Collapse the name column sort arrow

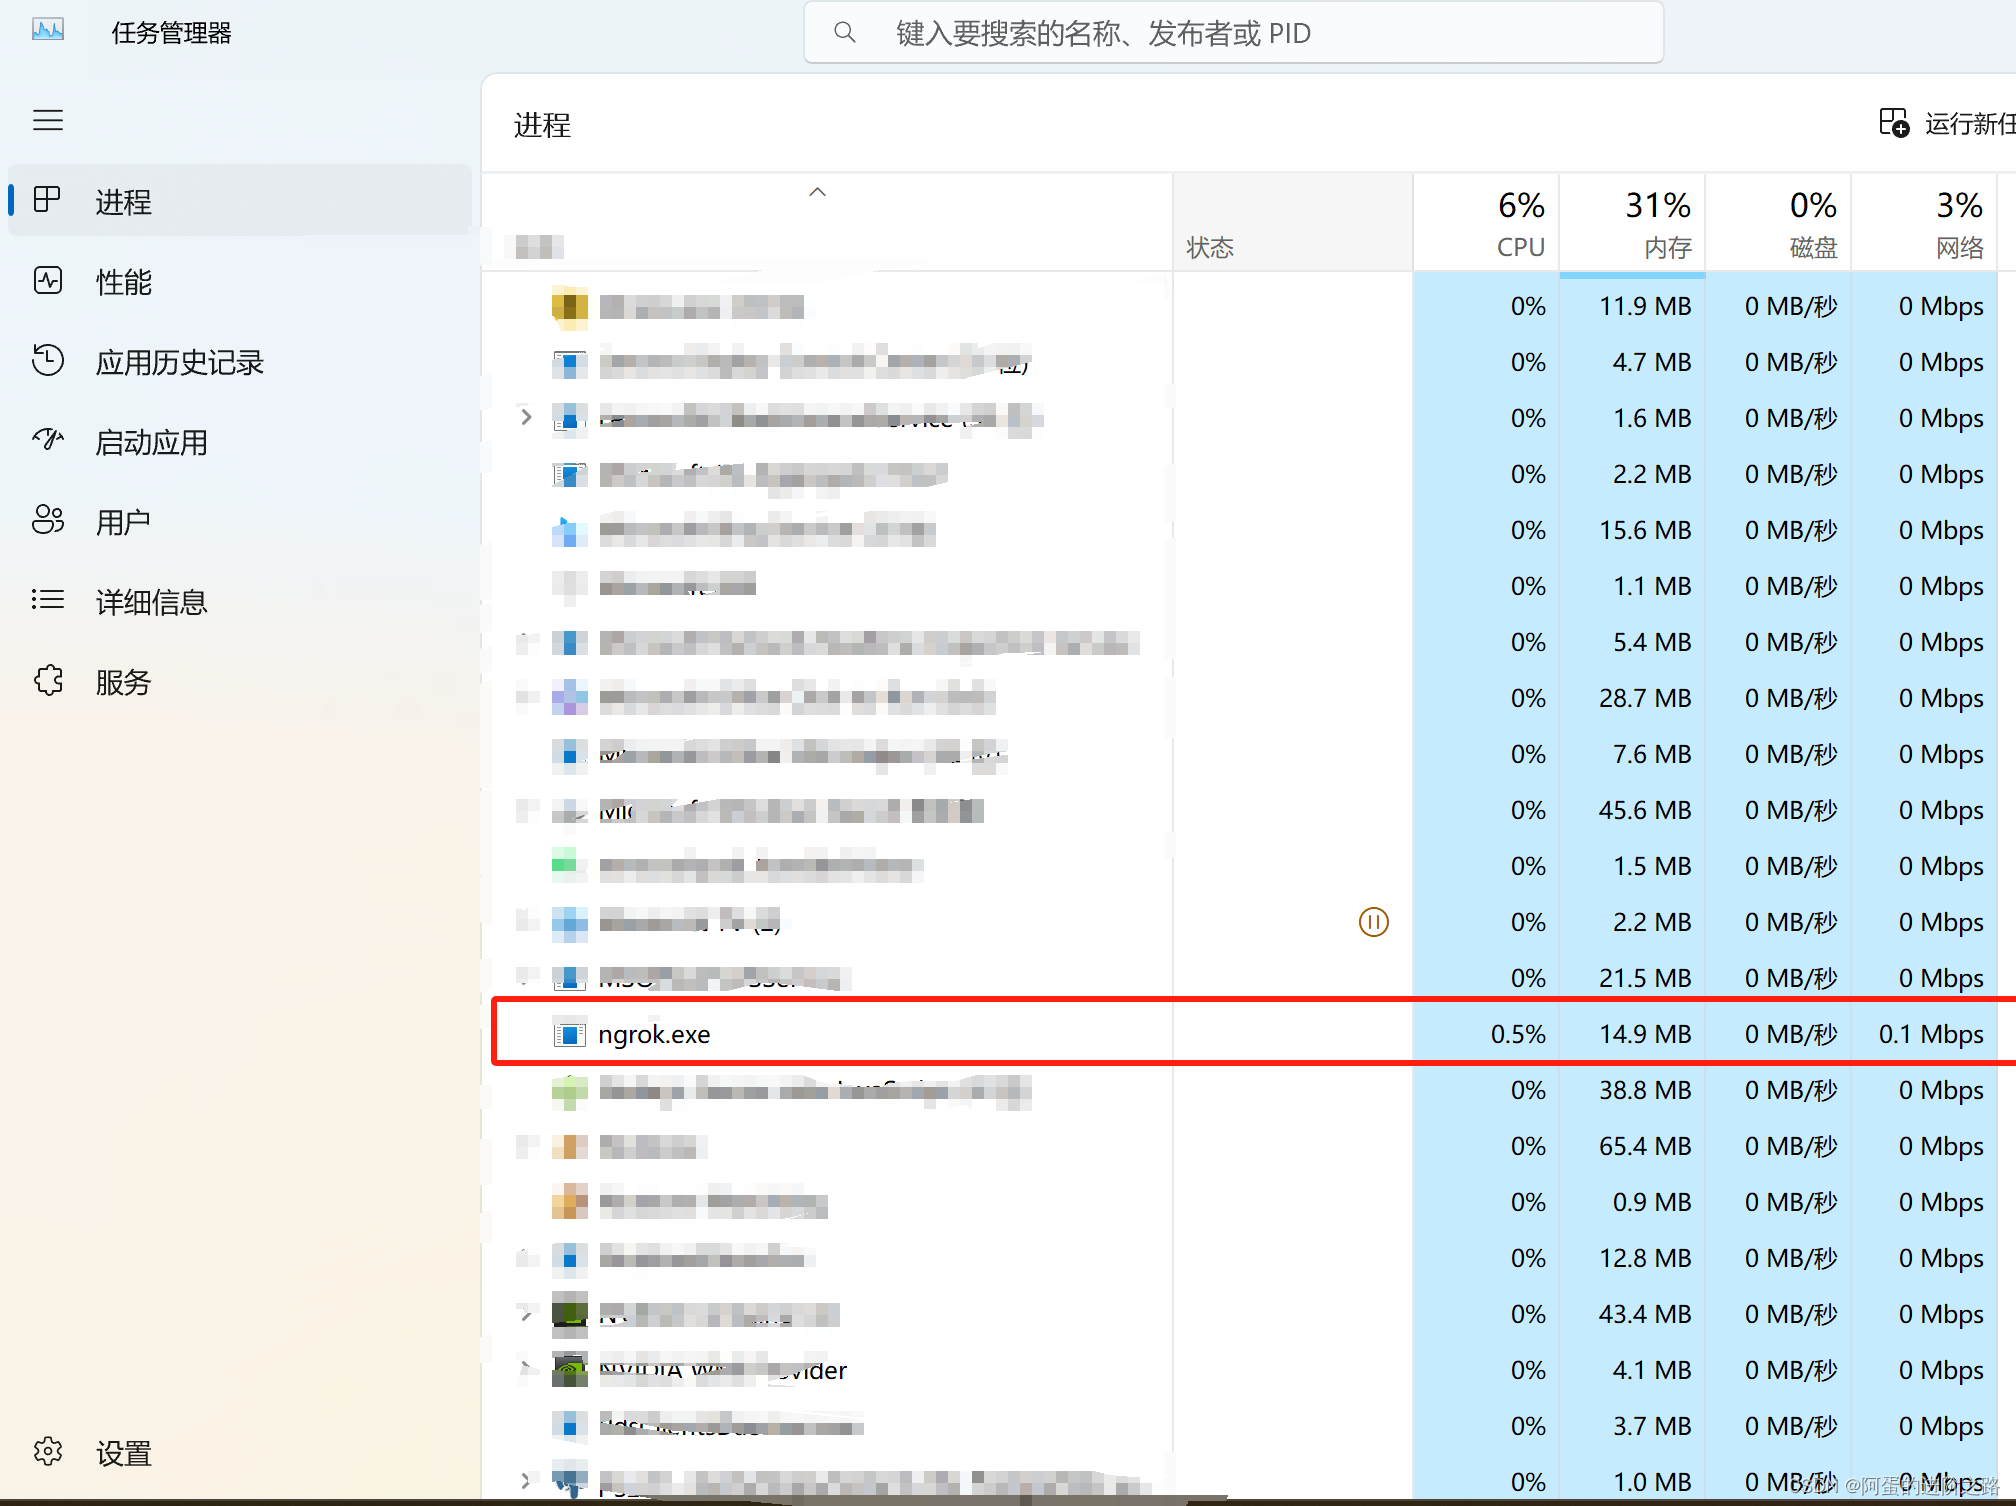(x=817, y=192)
